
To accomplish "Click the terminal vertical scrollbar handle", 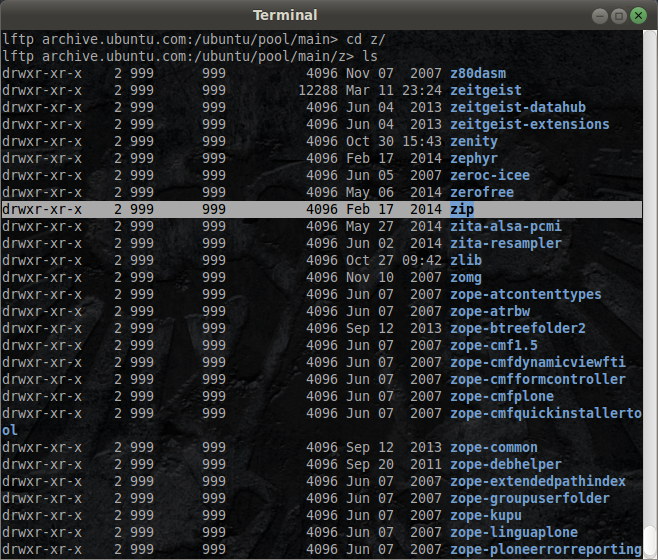I will click(650, 542).
